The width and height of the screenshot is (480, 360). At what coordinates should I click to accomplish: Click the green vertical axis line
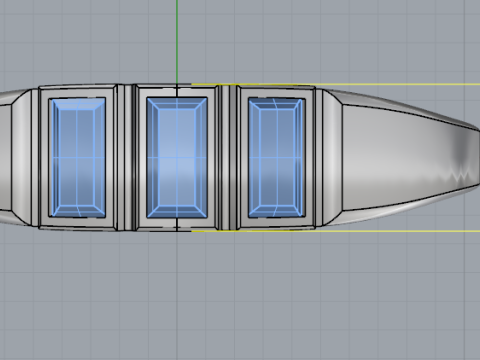point(177,42)
